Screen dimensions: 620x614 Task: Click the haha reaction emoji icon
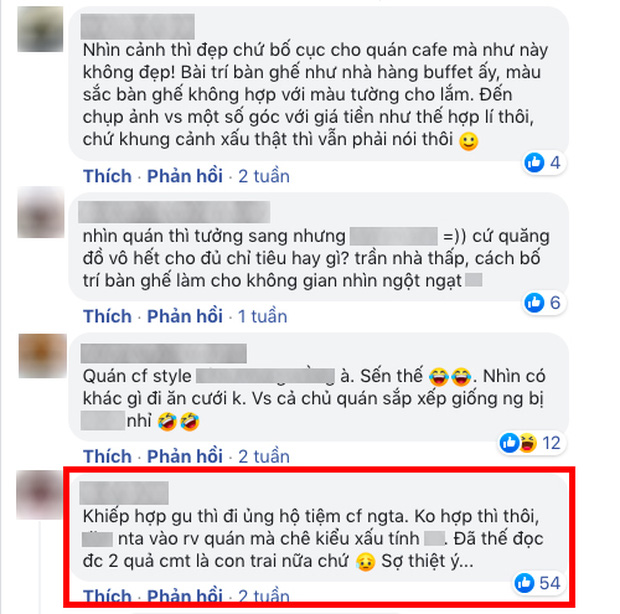(x=527, y=443)
